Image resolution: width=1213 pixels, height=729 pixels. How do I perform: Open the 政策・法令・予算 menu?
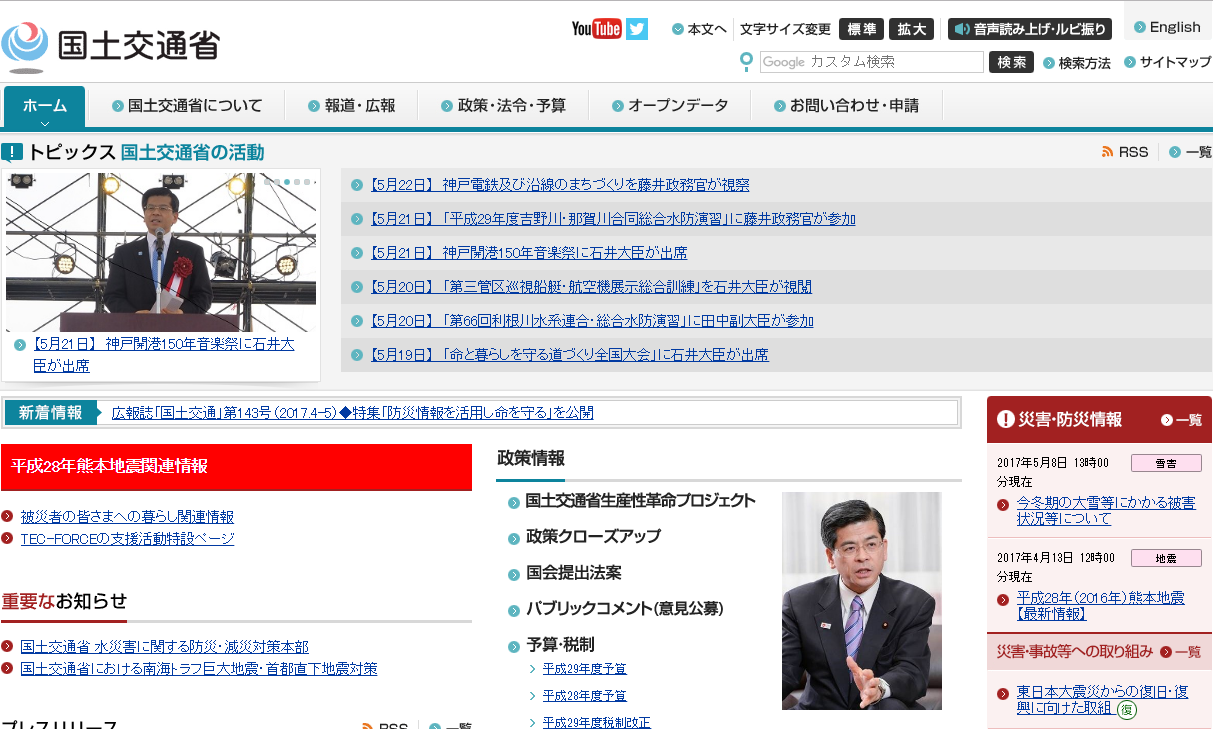511,105
